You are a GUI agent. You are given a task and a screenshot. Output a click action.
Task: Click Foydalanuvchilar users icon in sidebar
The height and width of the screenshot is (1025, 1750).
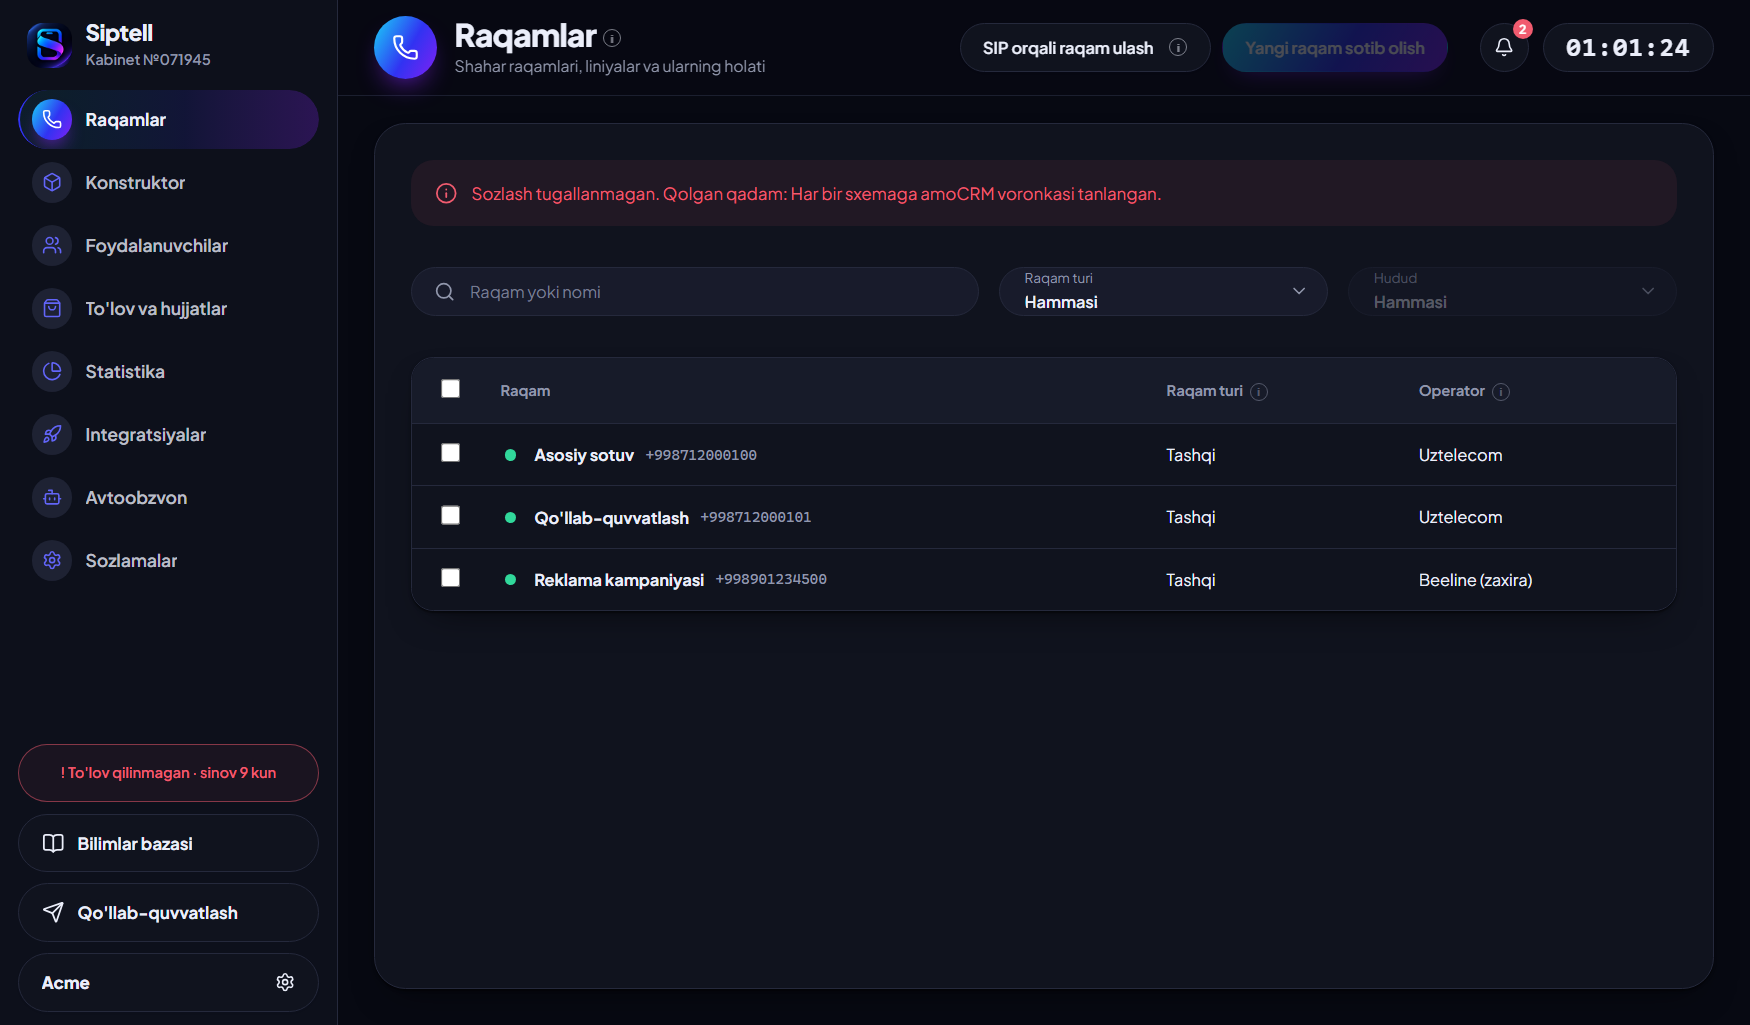(52, 246)
